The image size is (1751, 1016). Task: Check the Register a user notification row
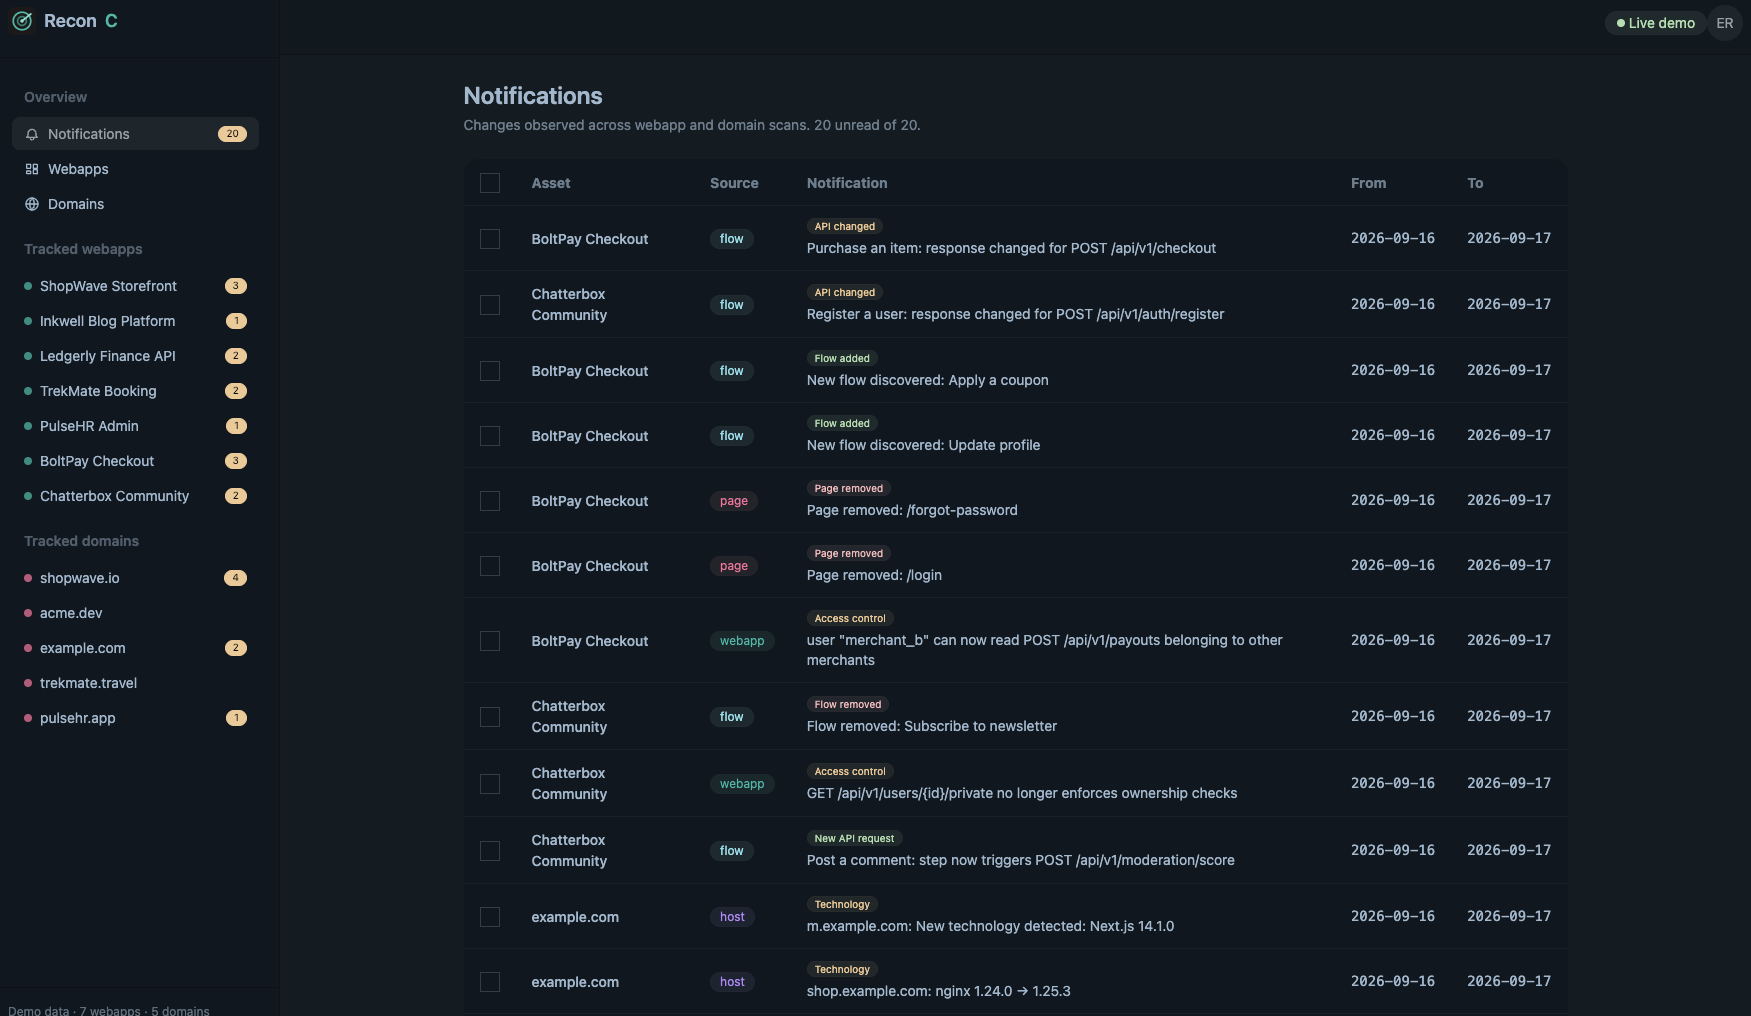pos(490,305)
